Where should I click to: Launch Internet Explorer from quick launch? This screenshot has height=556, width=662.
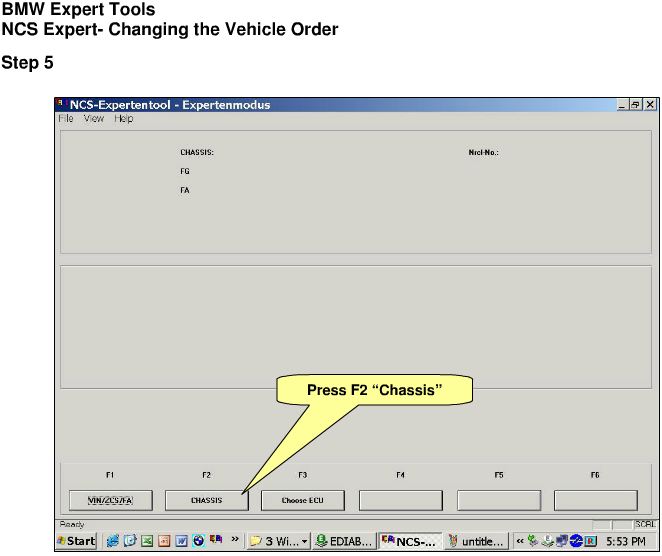point(113,541)
